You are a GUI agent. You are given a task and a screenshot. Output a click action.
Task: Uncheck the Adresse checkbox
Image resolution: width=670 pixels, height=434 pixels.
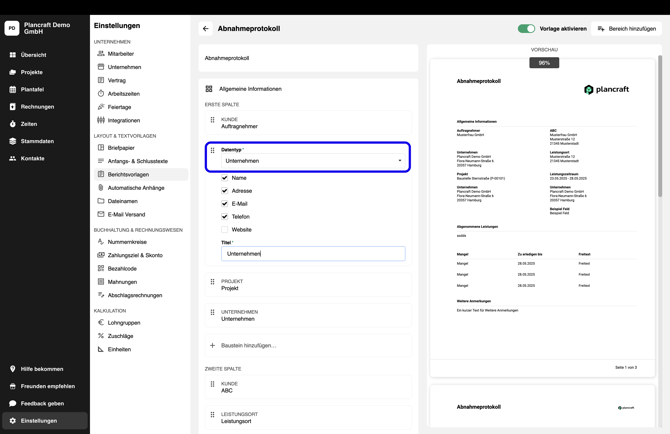coord(224,191)
